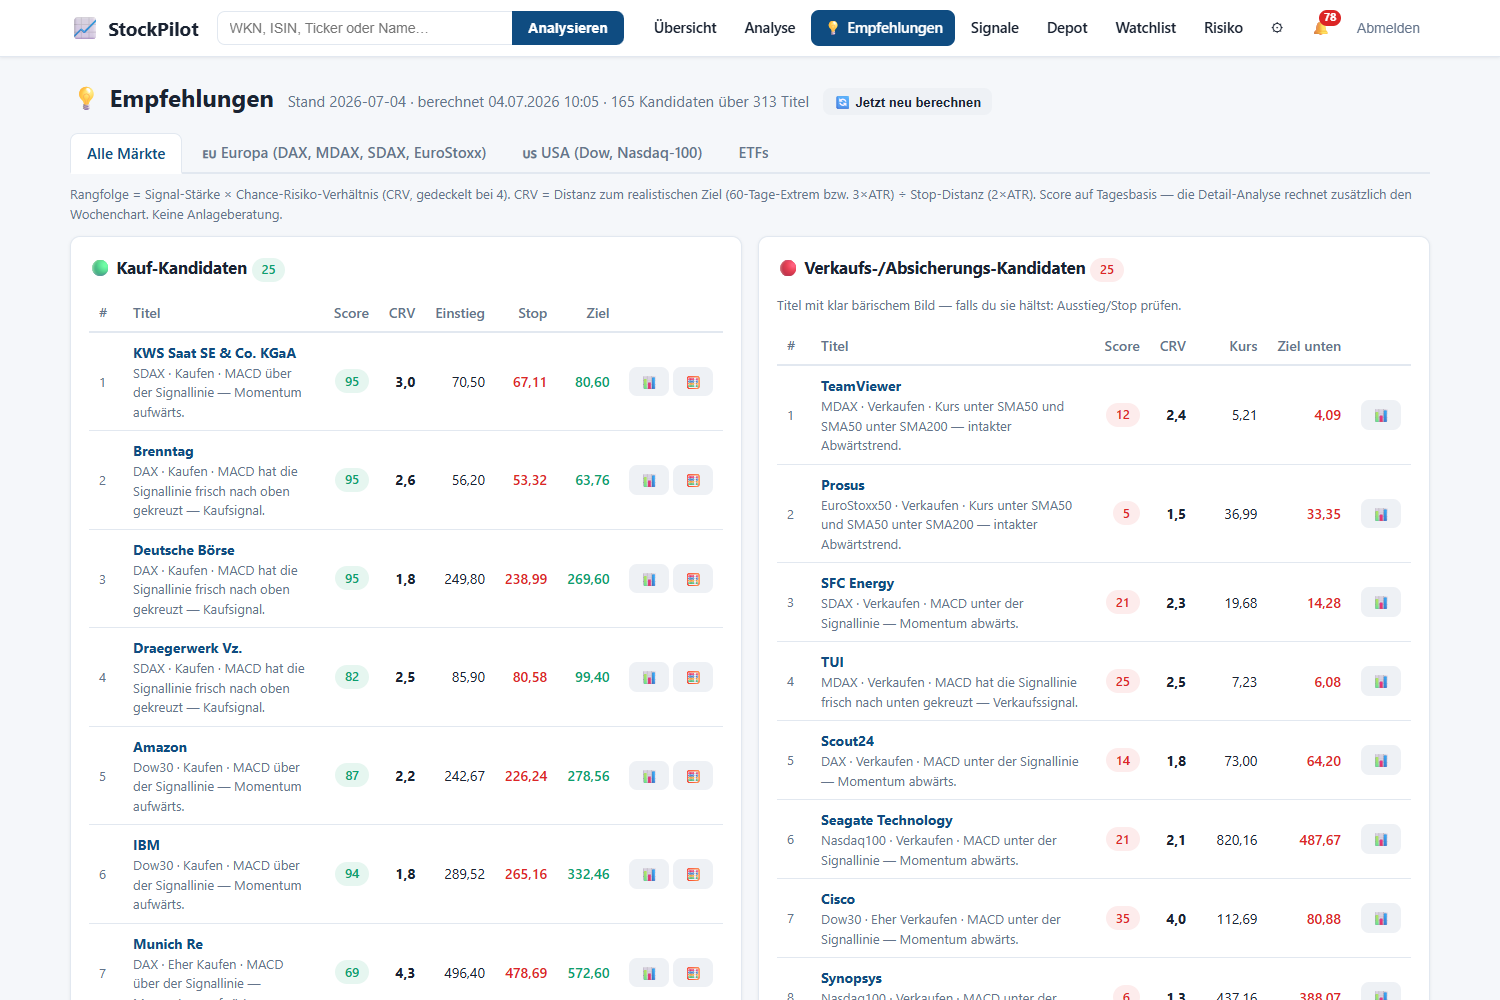Open the chart analysis for Seagate Technology
This screenshot has width=1500, height=1000.
tap(1381, 840)
